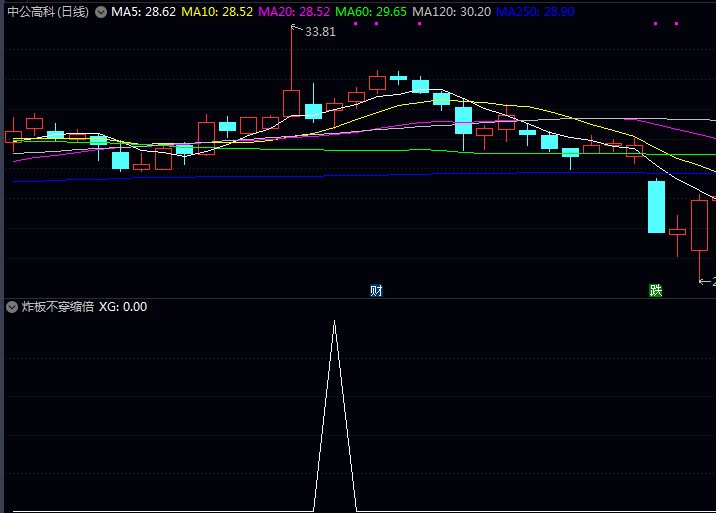
Task: Expand the dropdown beside 中公高科 (日线)
Action: (101, 12)
